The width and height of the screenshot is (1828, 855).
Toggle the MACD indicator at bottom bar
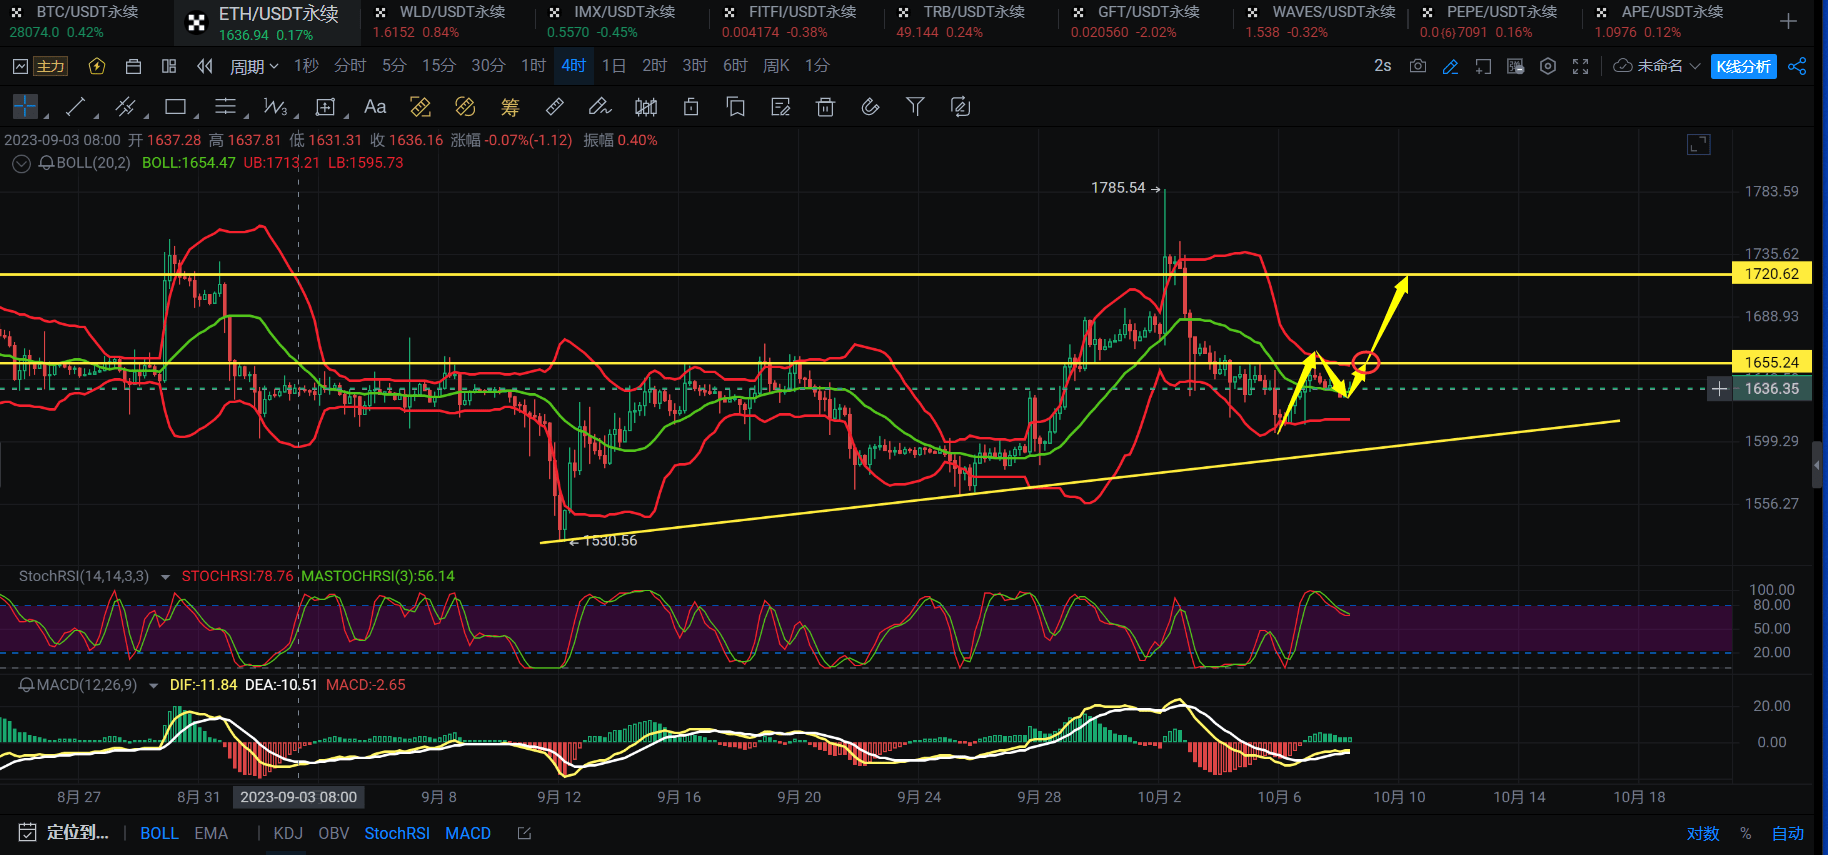click(468, 833)
